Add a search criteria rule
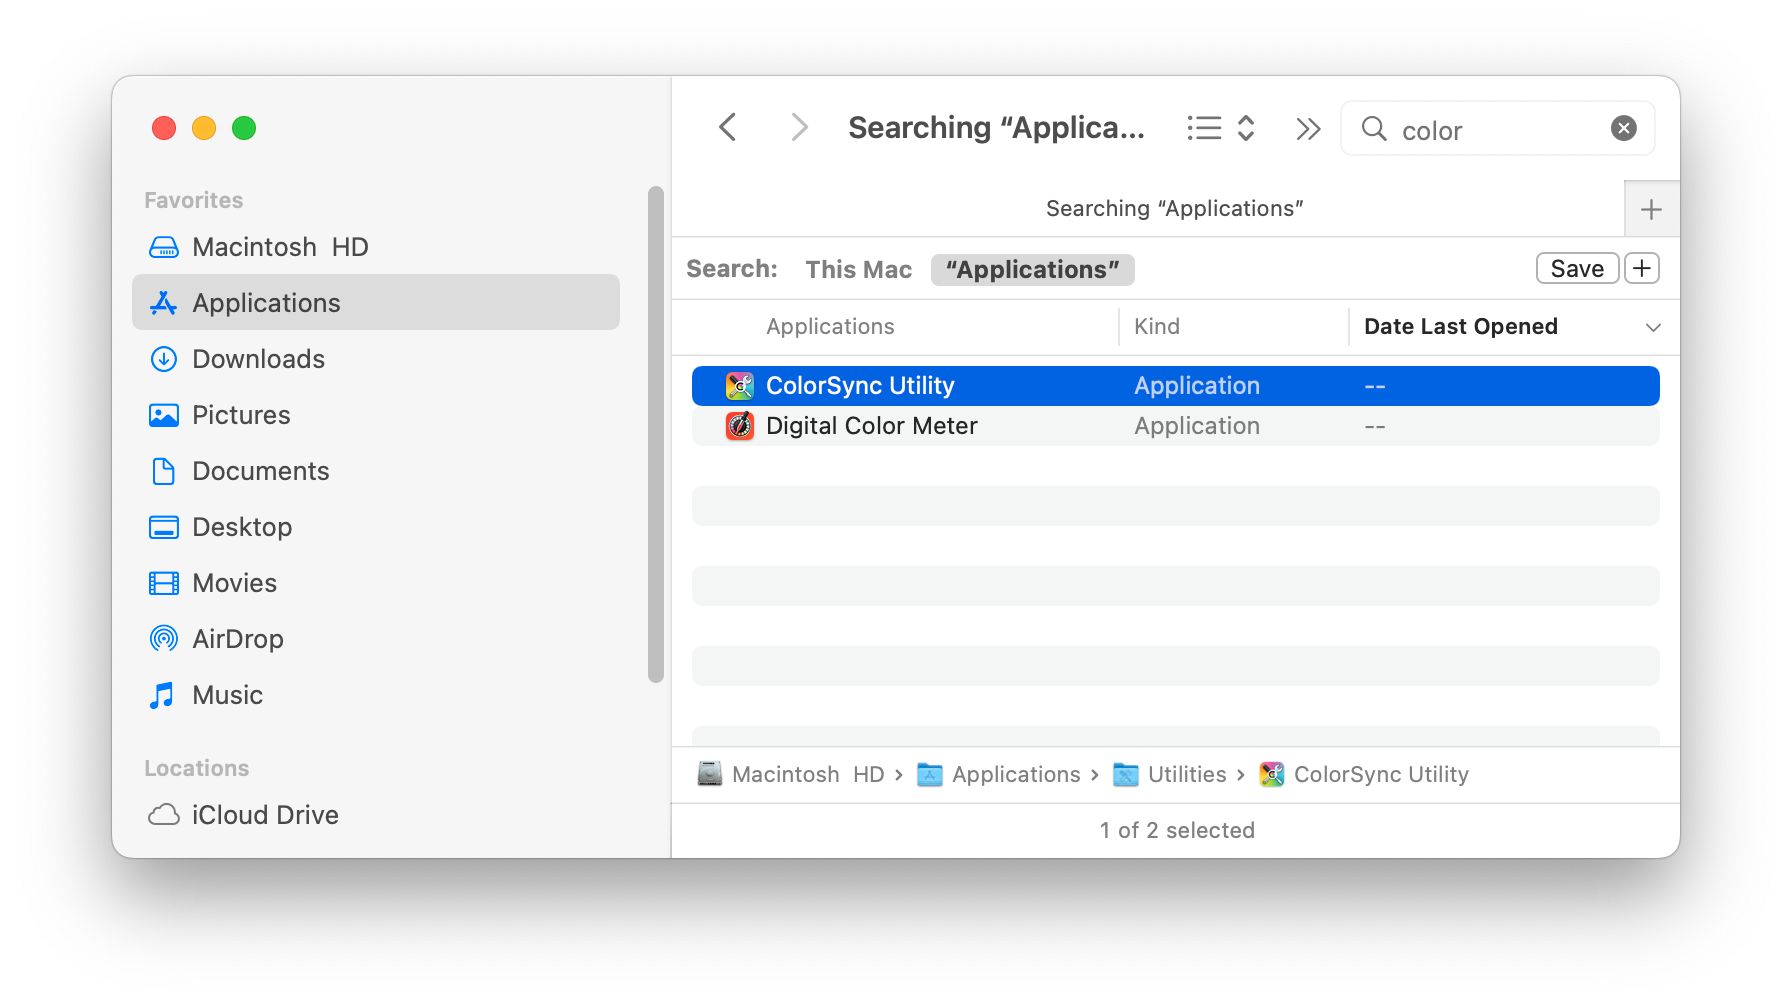Viewport: 1792px width, 1006px height. click(x=1642, y=269)
